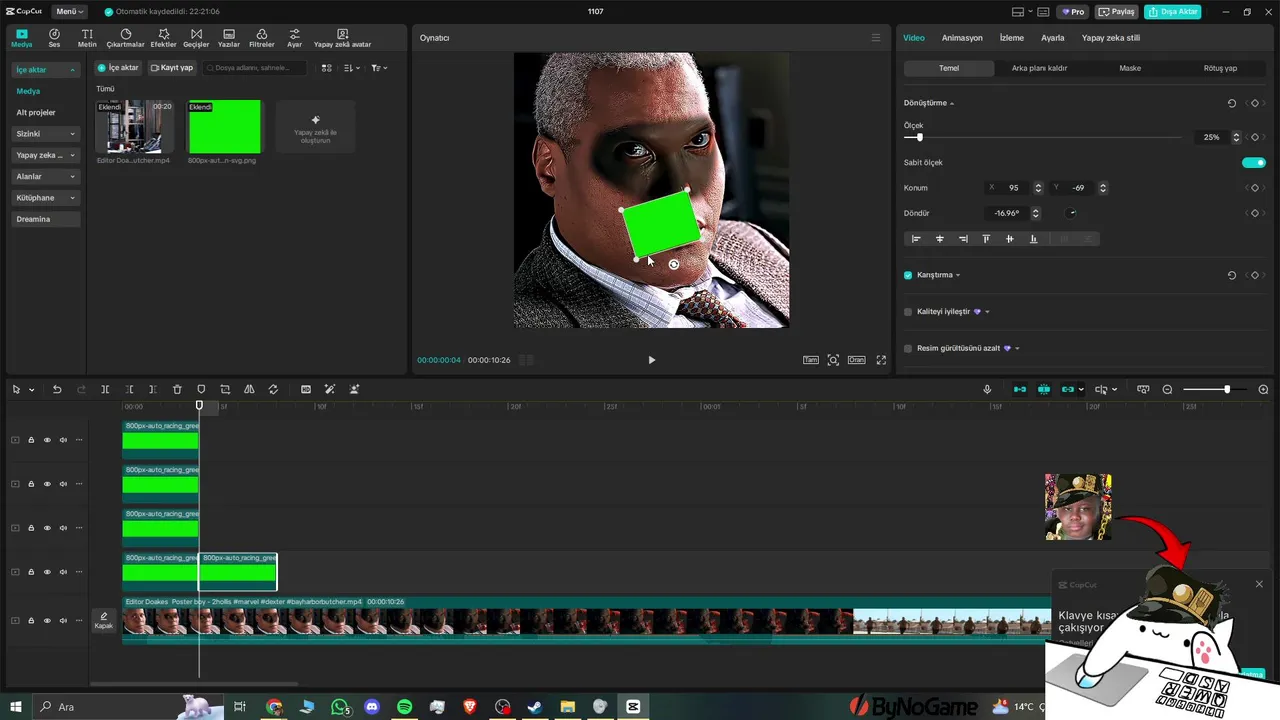Image resolution: width=1280 pixels, height=720 pixels.
Task: Click the marker shield icon in timeline toolbar
Action: pyautogui.click(x=201, y=389)
